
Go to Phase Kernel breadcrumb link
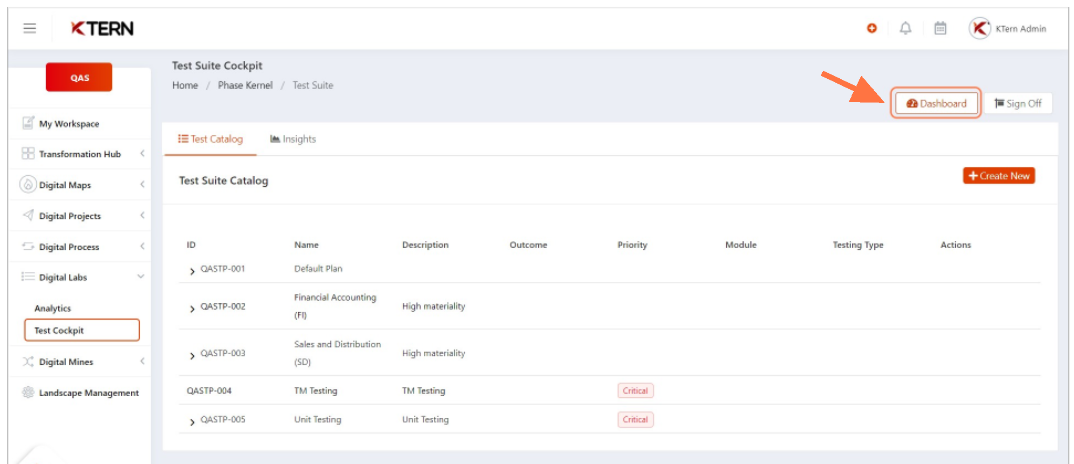pyautogui.click(x=245, y=86)
